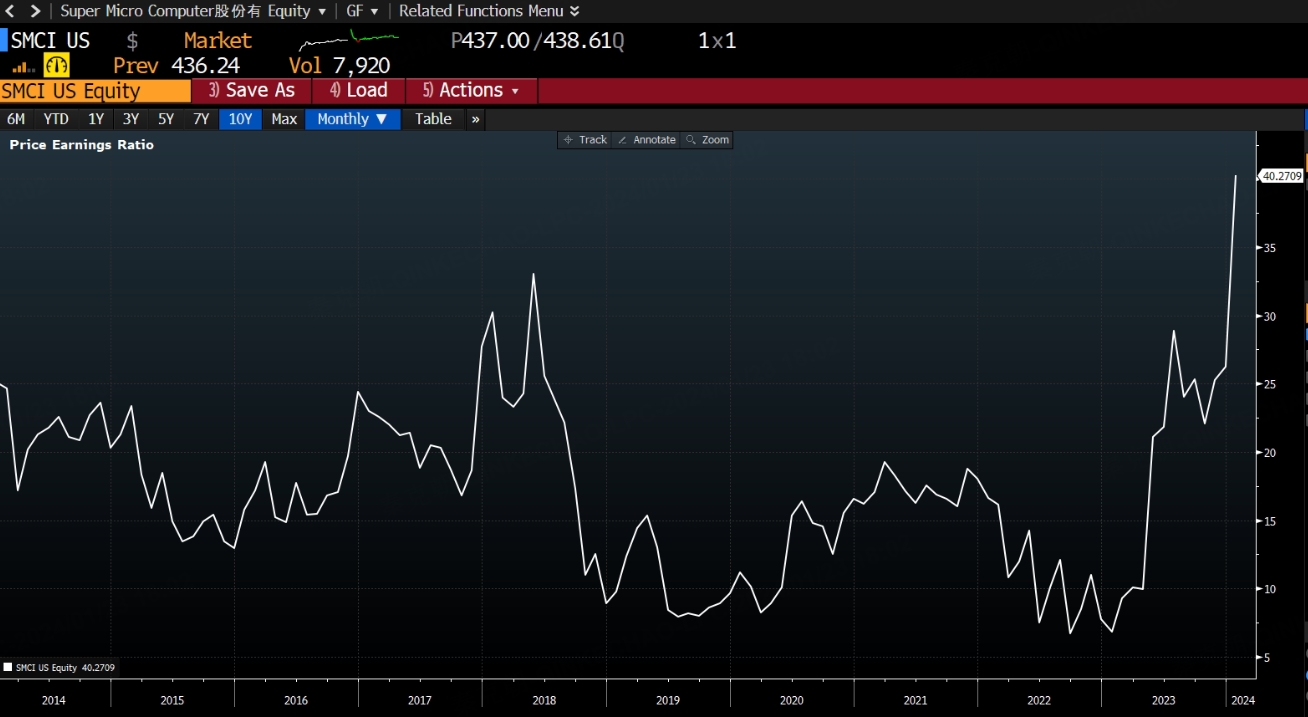Image resolution: width=1308 pixels, height=717 pixels.
Task: Click the Load button
Action: (359, 90)
